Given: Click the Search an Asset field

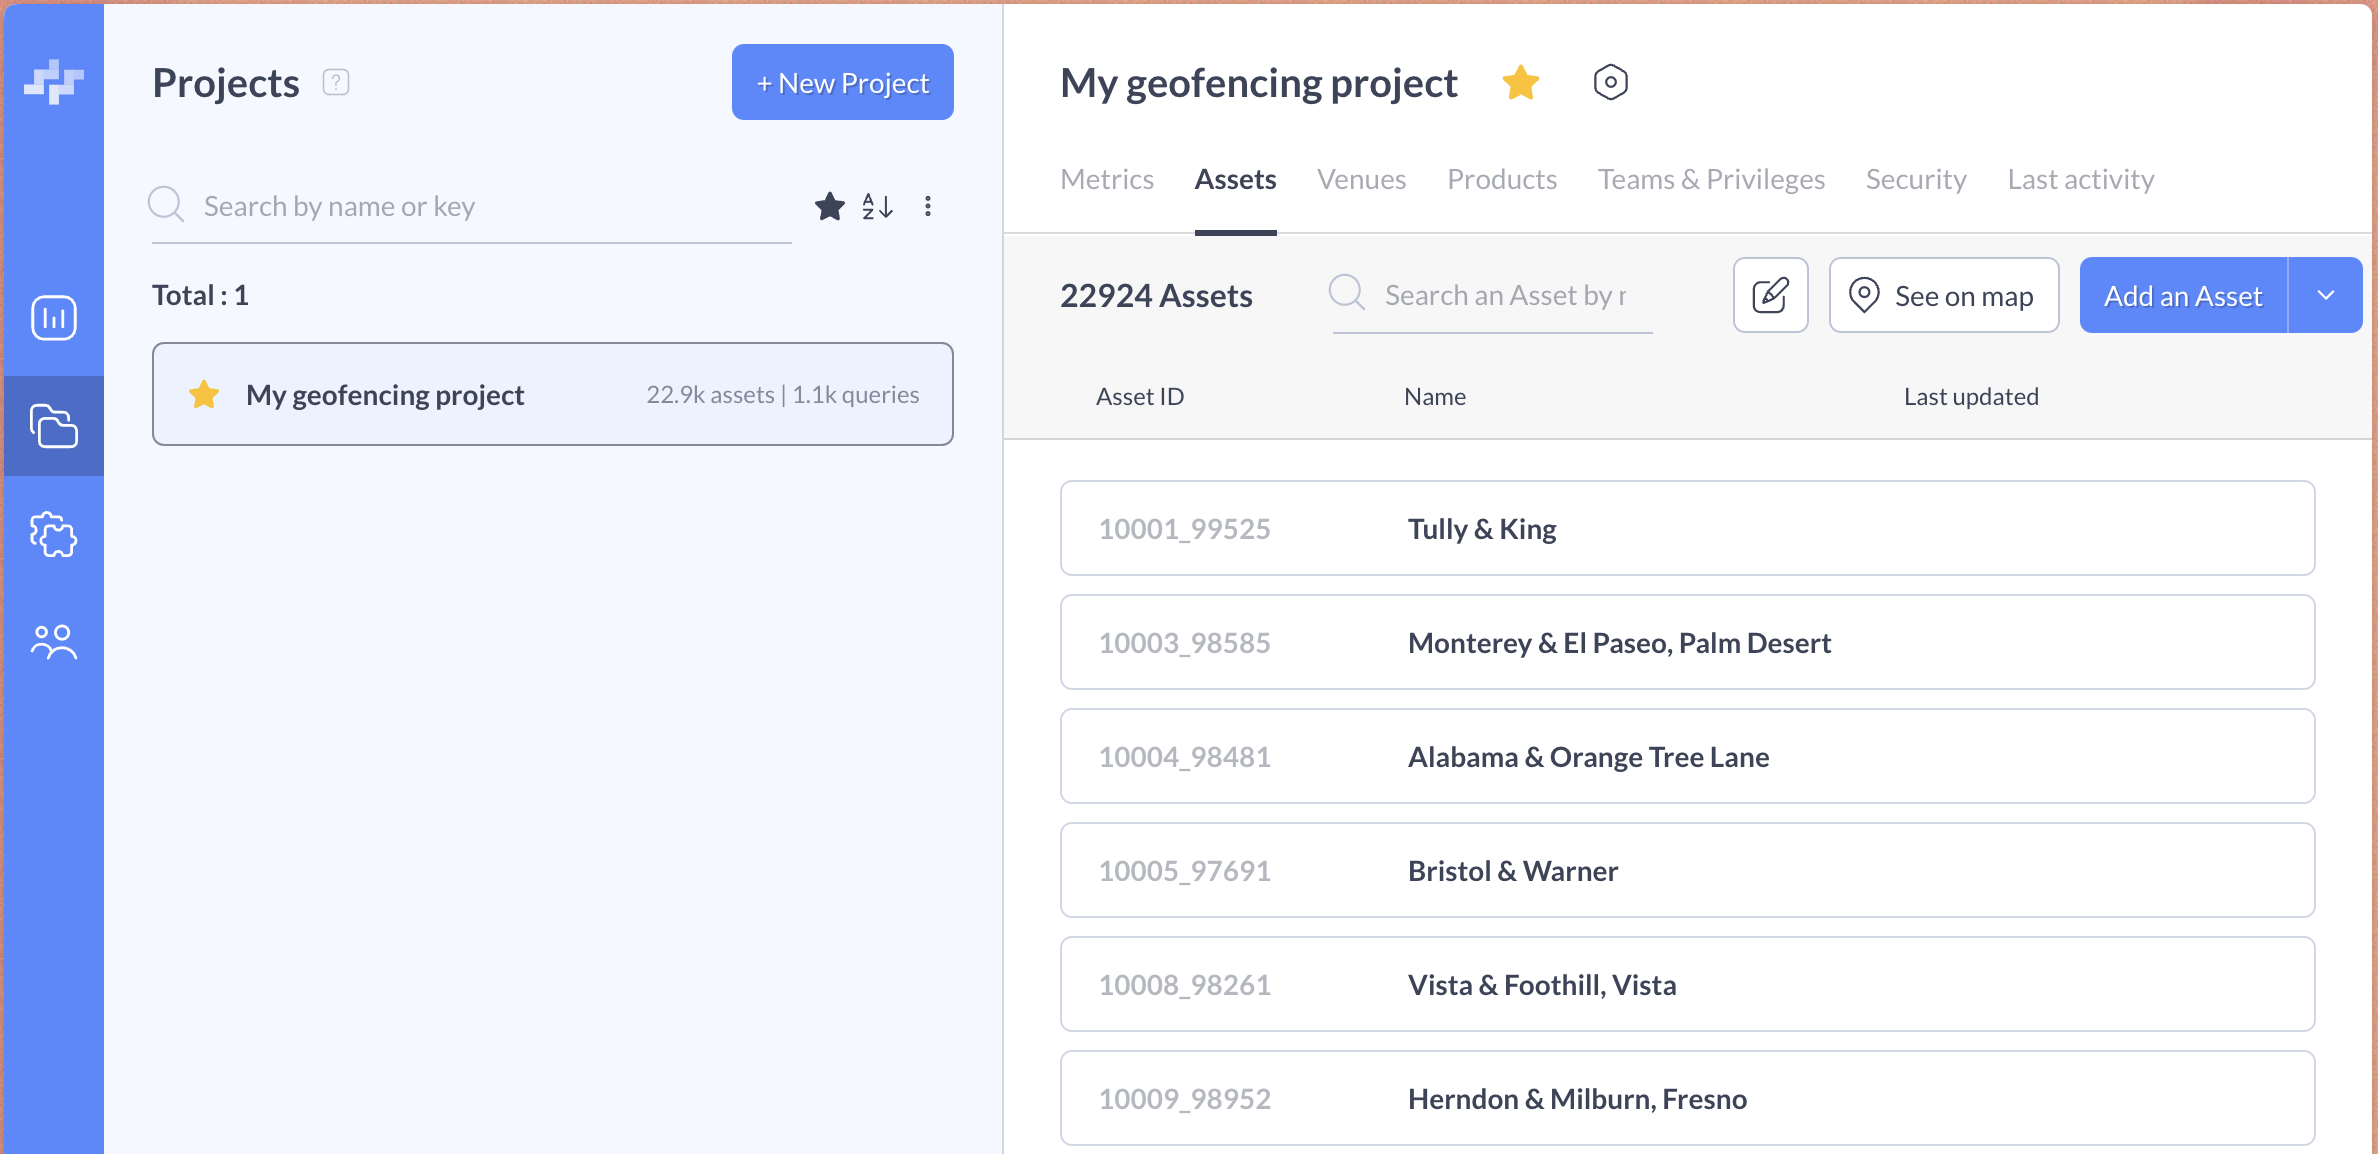Looking at the screenshot, I should [x=1505, y=296].
